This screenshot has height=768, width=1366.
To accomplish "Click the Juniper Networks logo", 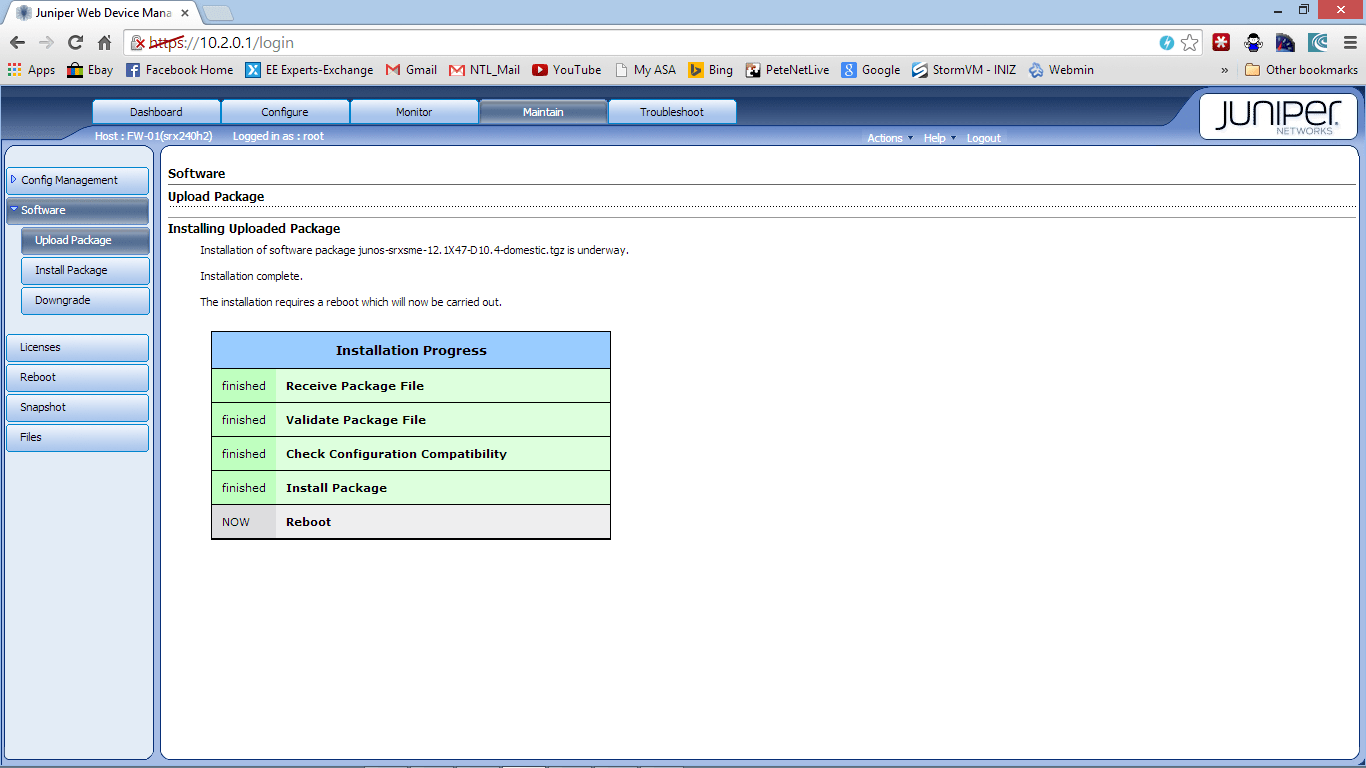I will pos(1277,116).
